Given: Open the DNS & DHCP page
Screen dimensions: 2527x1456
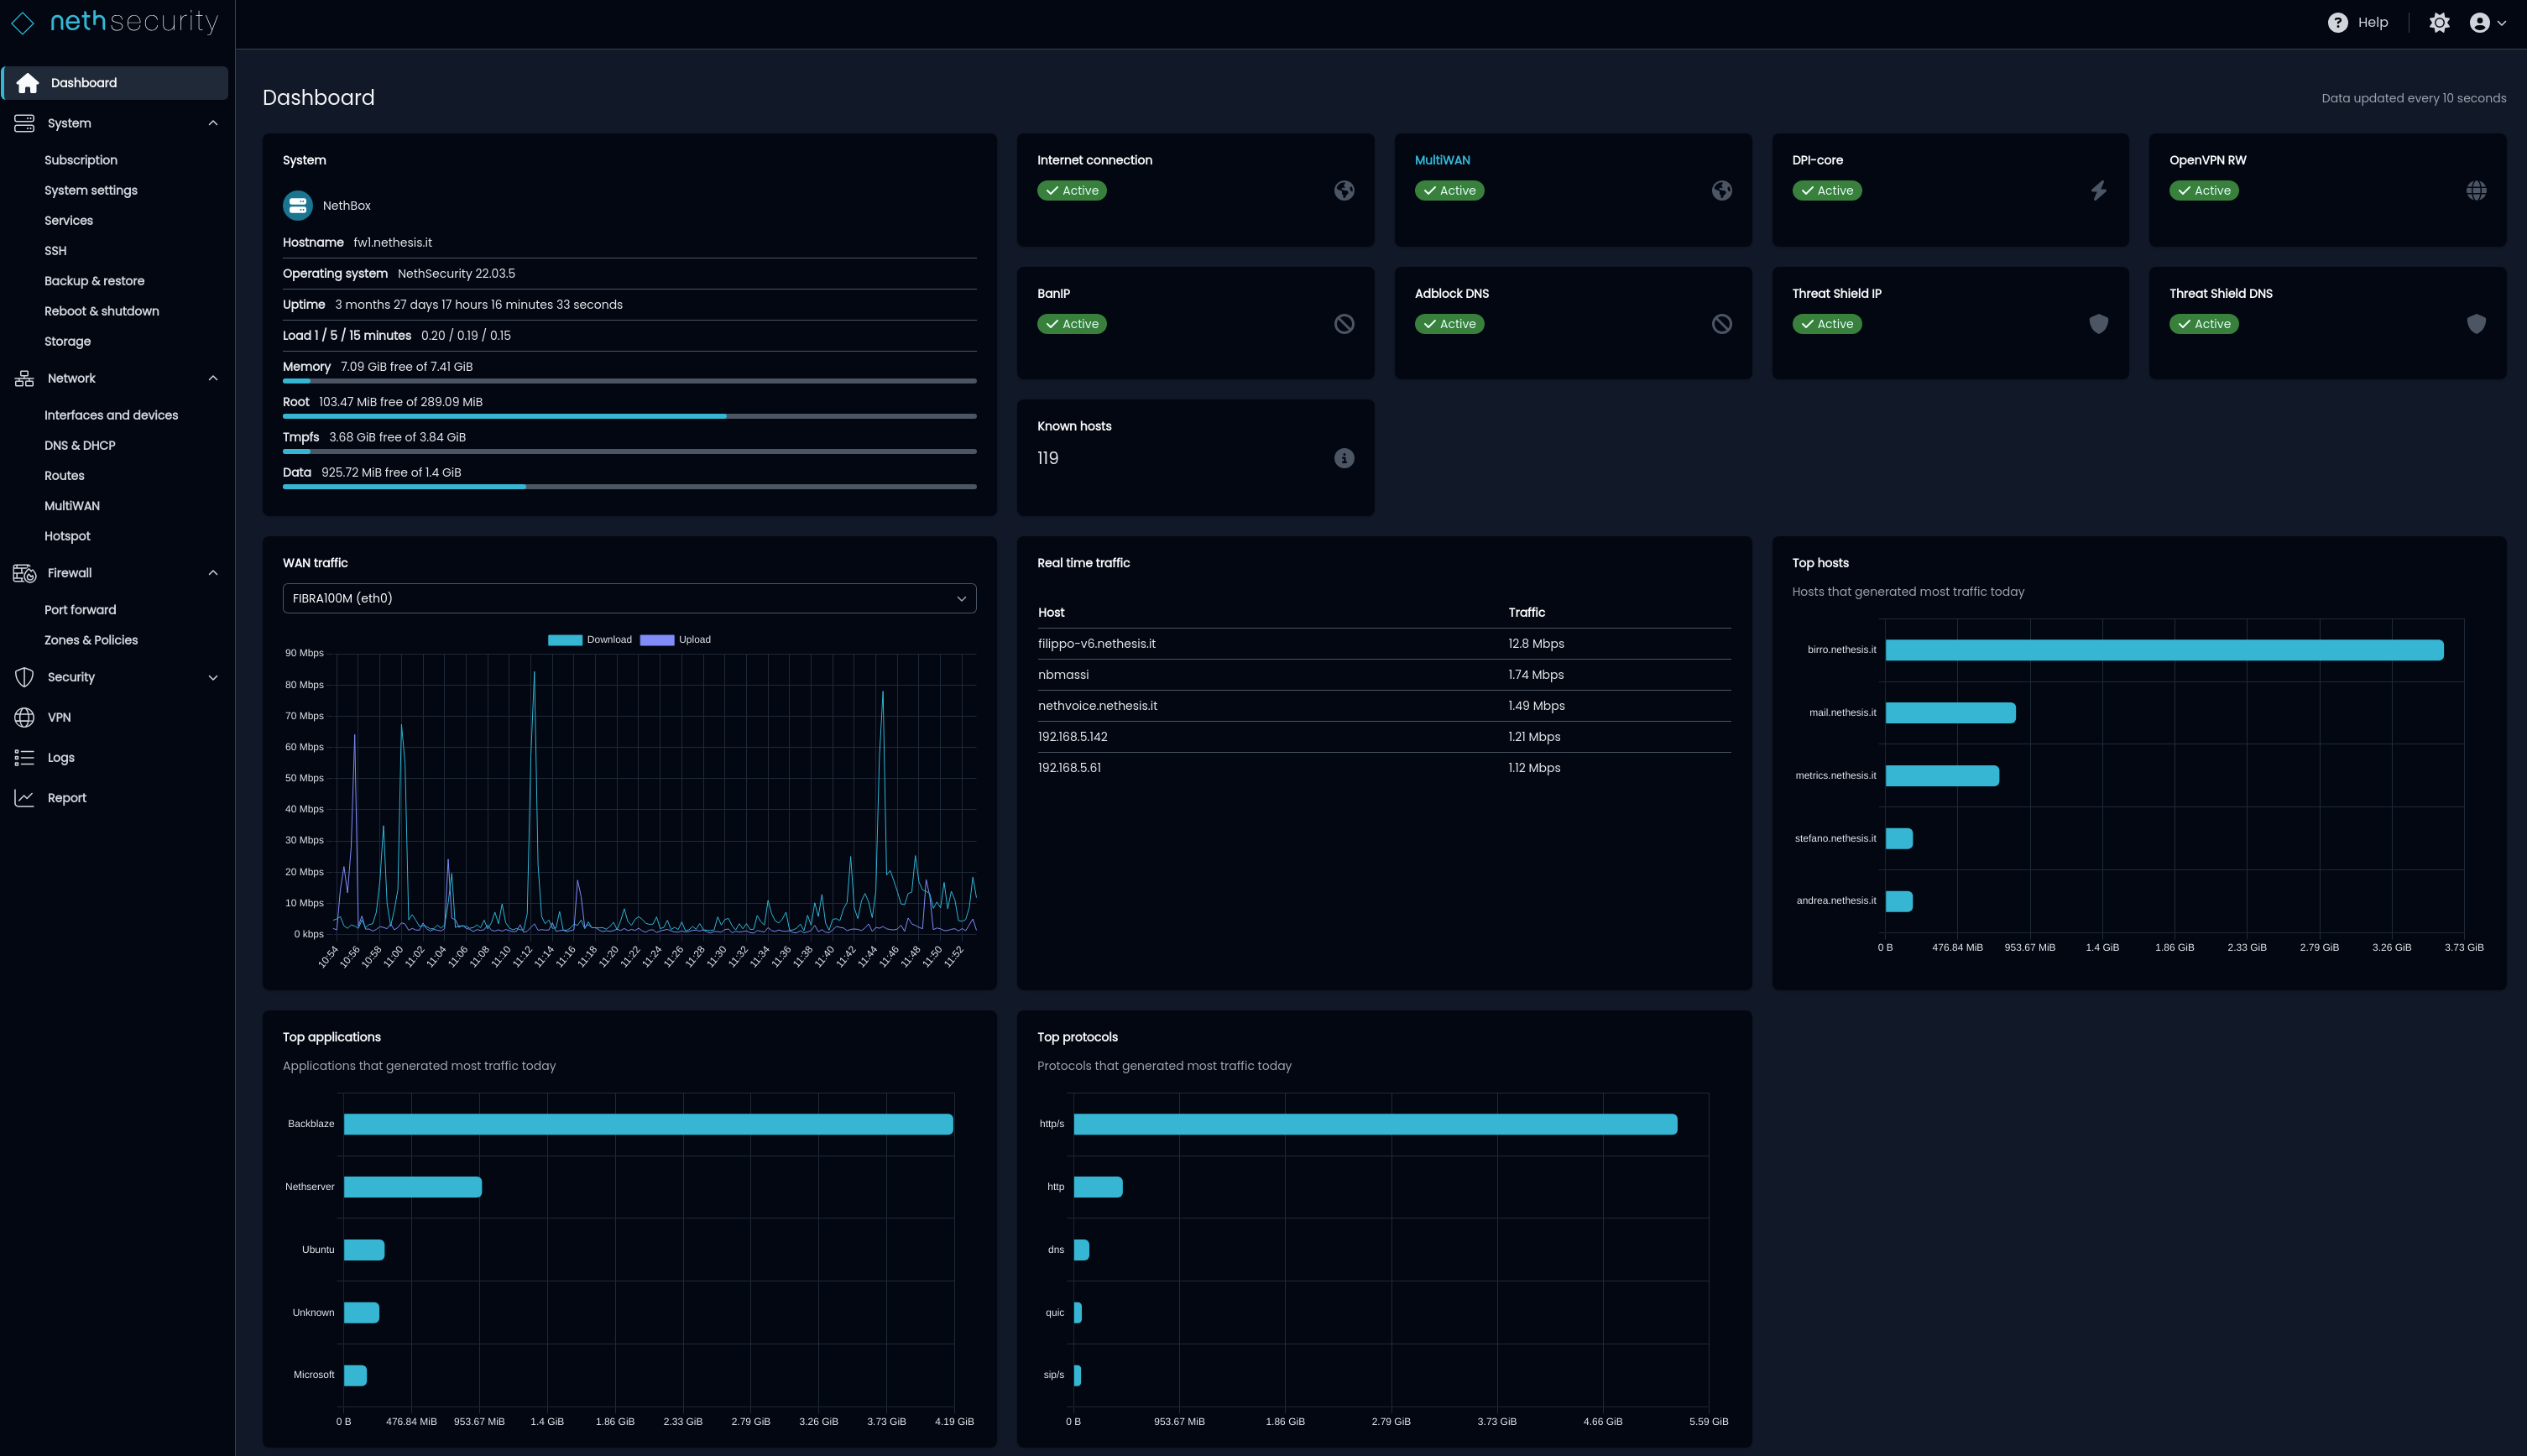Looking at the screenshot, I should click(x=80, y=445).
